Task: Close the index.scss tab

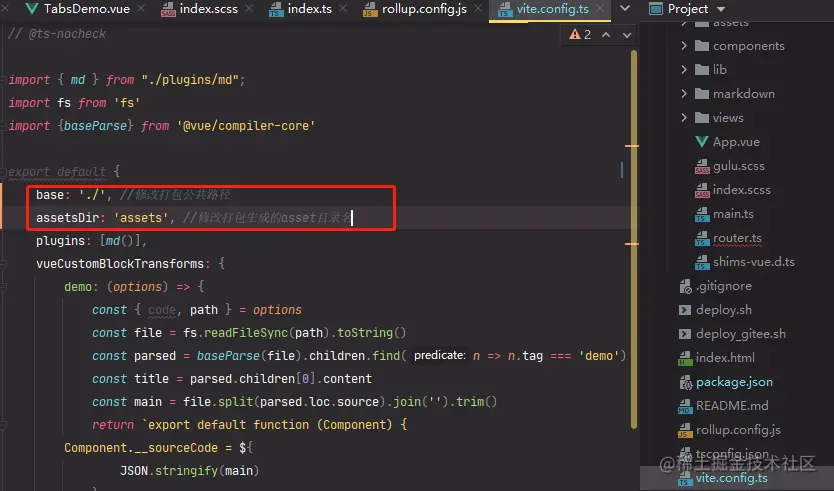Action: click(x=249, y=9)
